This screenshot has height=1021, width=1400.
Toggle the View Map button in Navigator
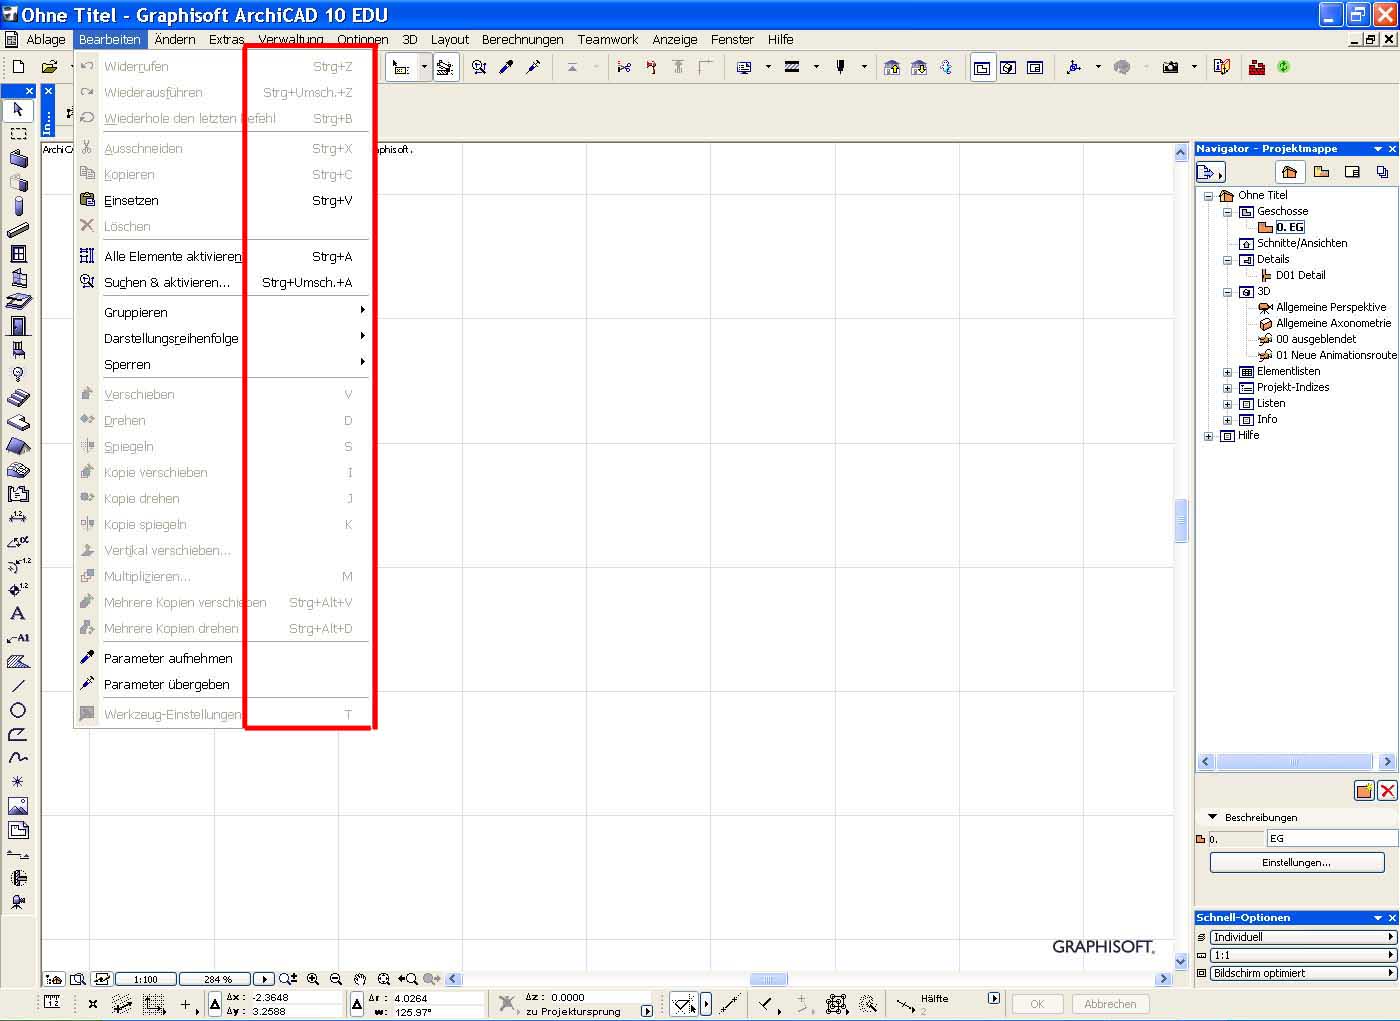click(1321, 172)
